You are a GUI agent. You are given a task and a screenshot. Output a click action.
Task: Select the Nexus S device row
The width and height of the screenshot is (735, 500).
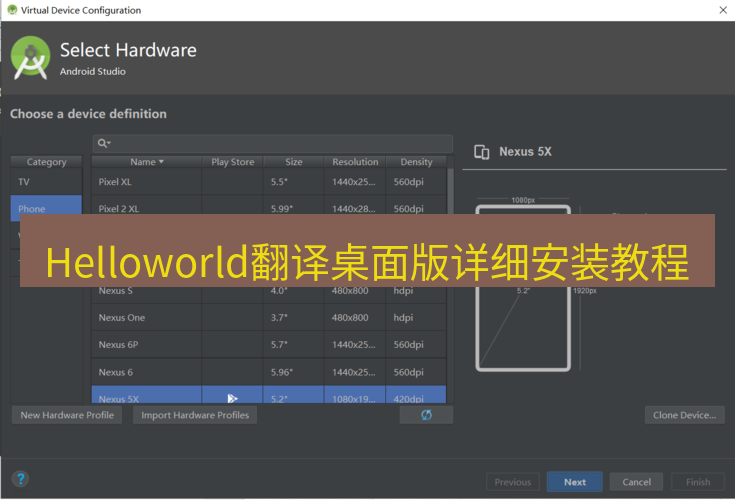[x=269, y=294]
